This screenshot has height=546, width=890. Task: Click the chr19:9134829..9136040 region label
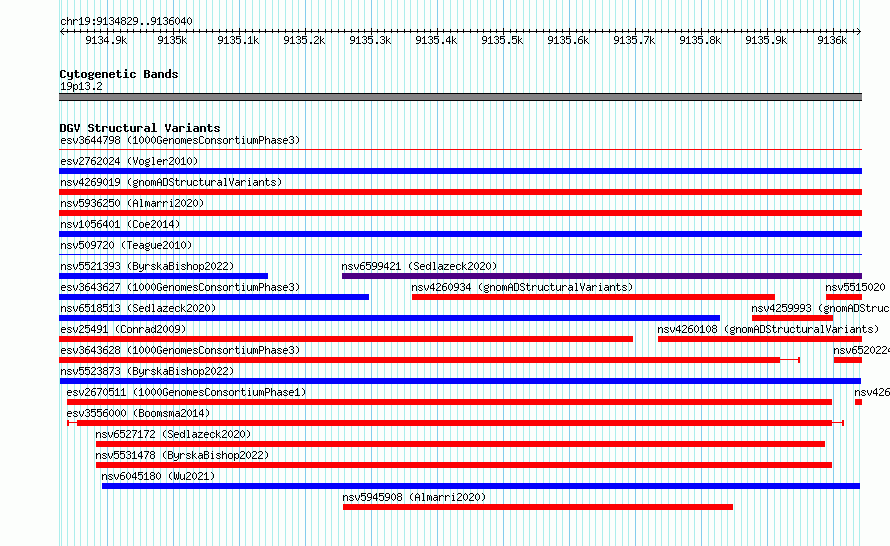click(126, 21)
